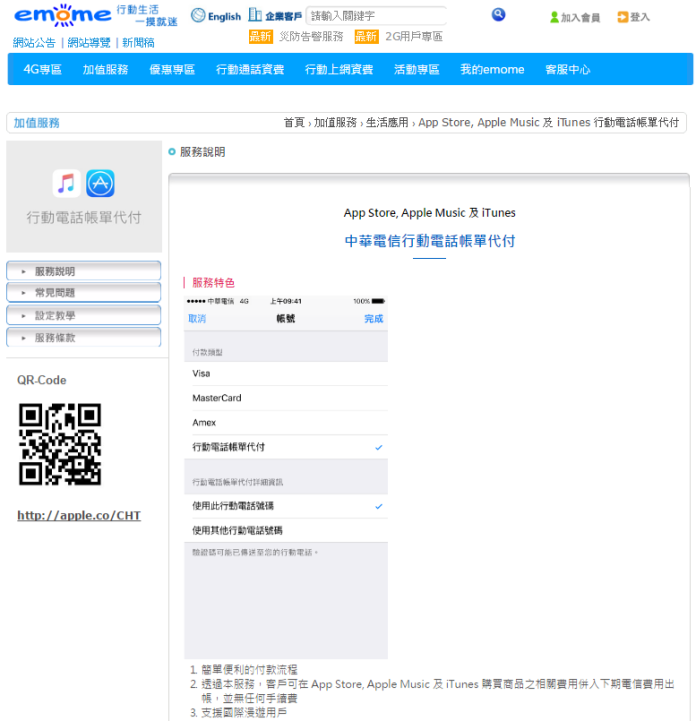This screenshot has width=696, height=721.
Task: Click the blue search magnifier button
Action: 498,15
